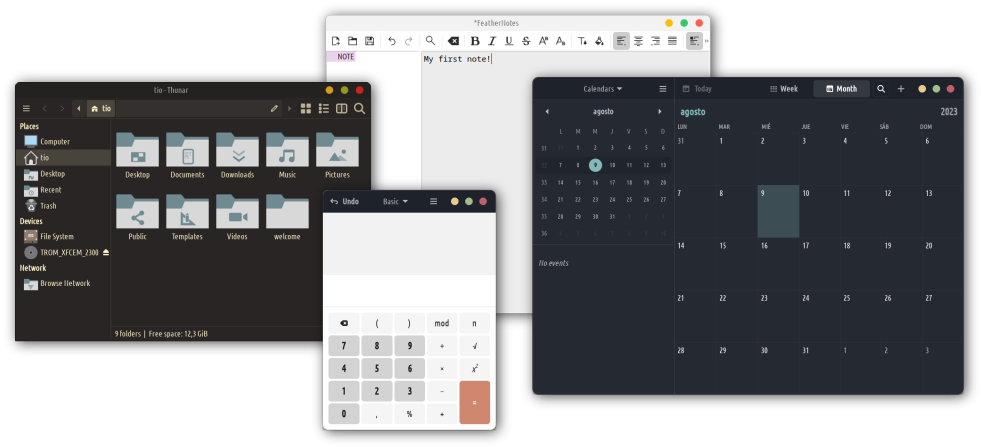This screenshot has width=981, height=447.
Task: Click the Save icon in FeatherNotes toolbar
Action: [369, 41]
